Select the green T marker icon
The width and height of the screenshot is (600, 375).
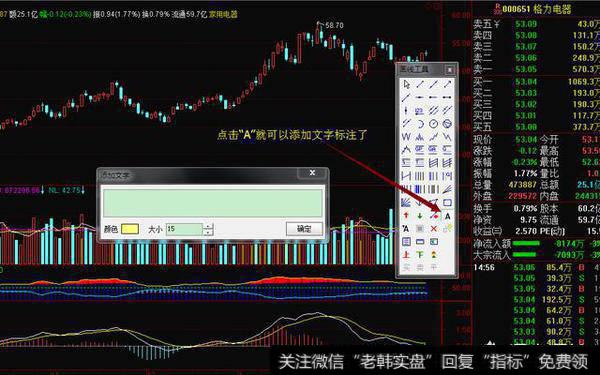tap(420, 254)
